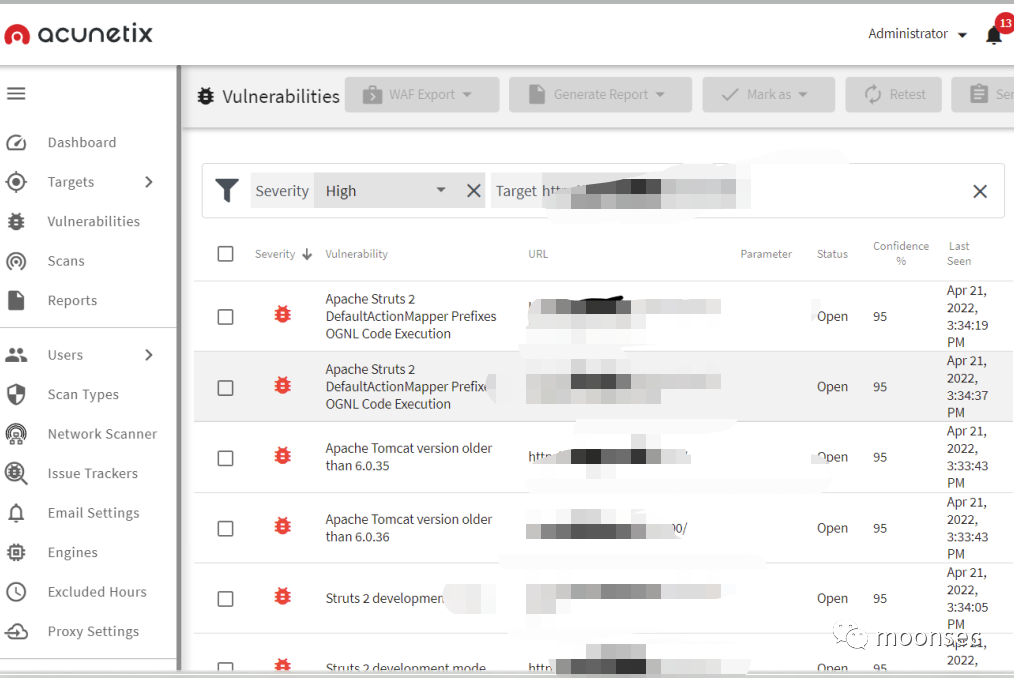Screen dimensions: 1014x678
Task: Remove the Severity filter with X
Action: click(474, 191)
